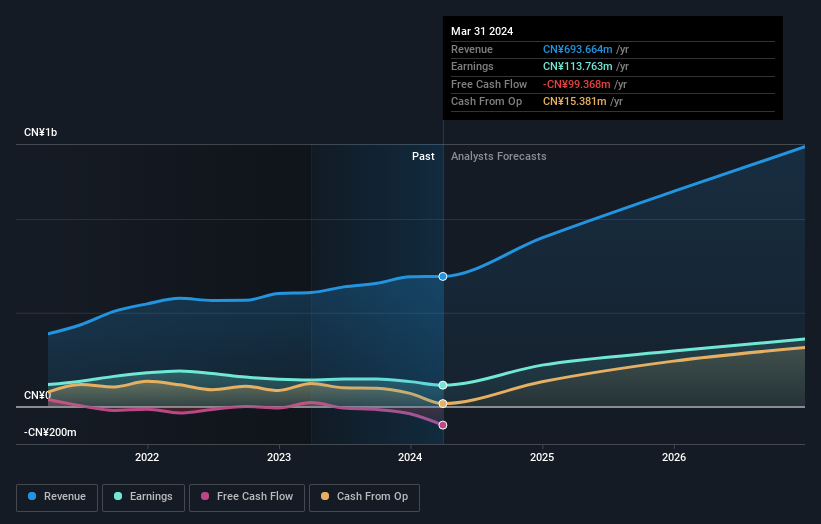Toggle the Cash From Op legend button
The image size is (821, 524).
pos(364,497)
